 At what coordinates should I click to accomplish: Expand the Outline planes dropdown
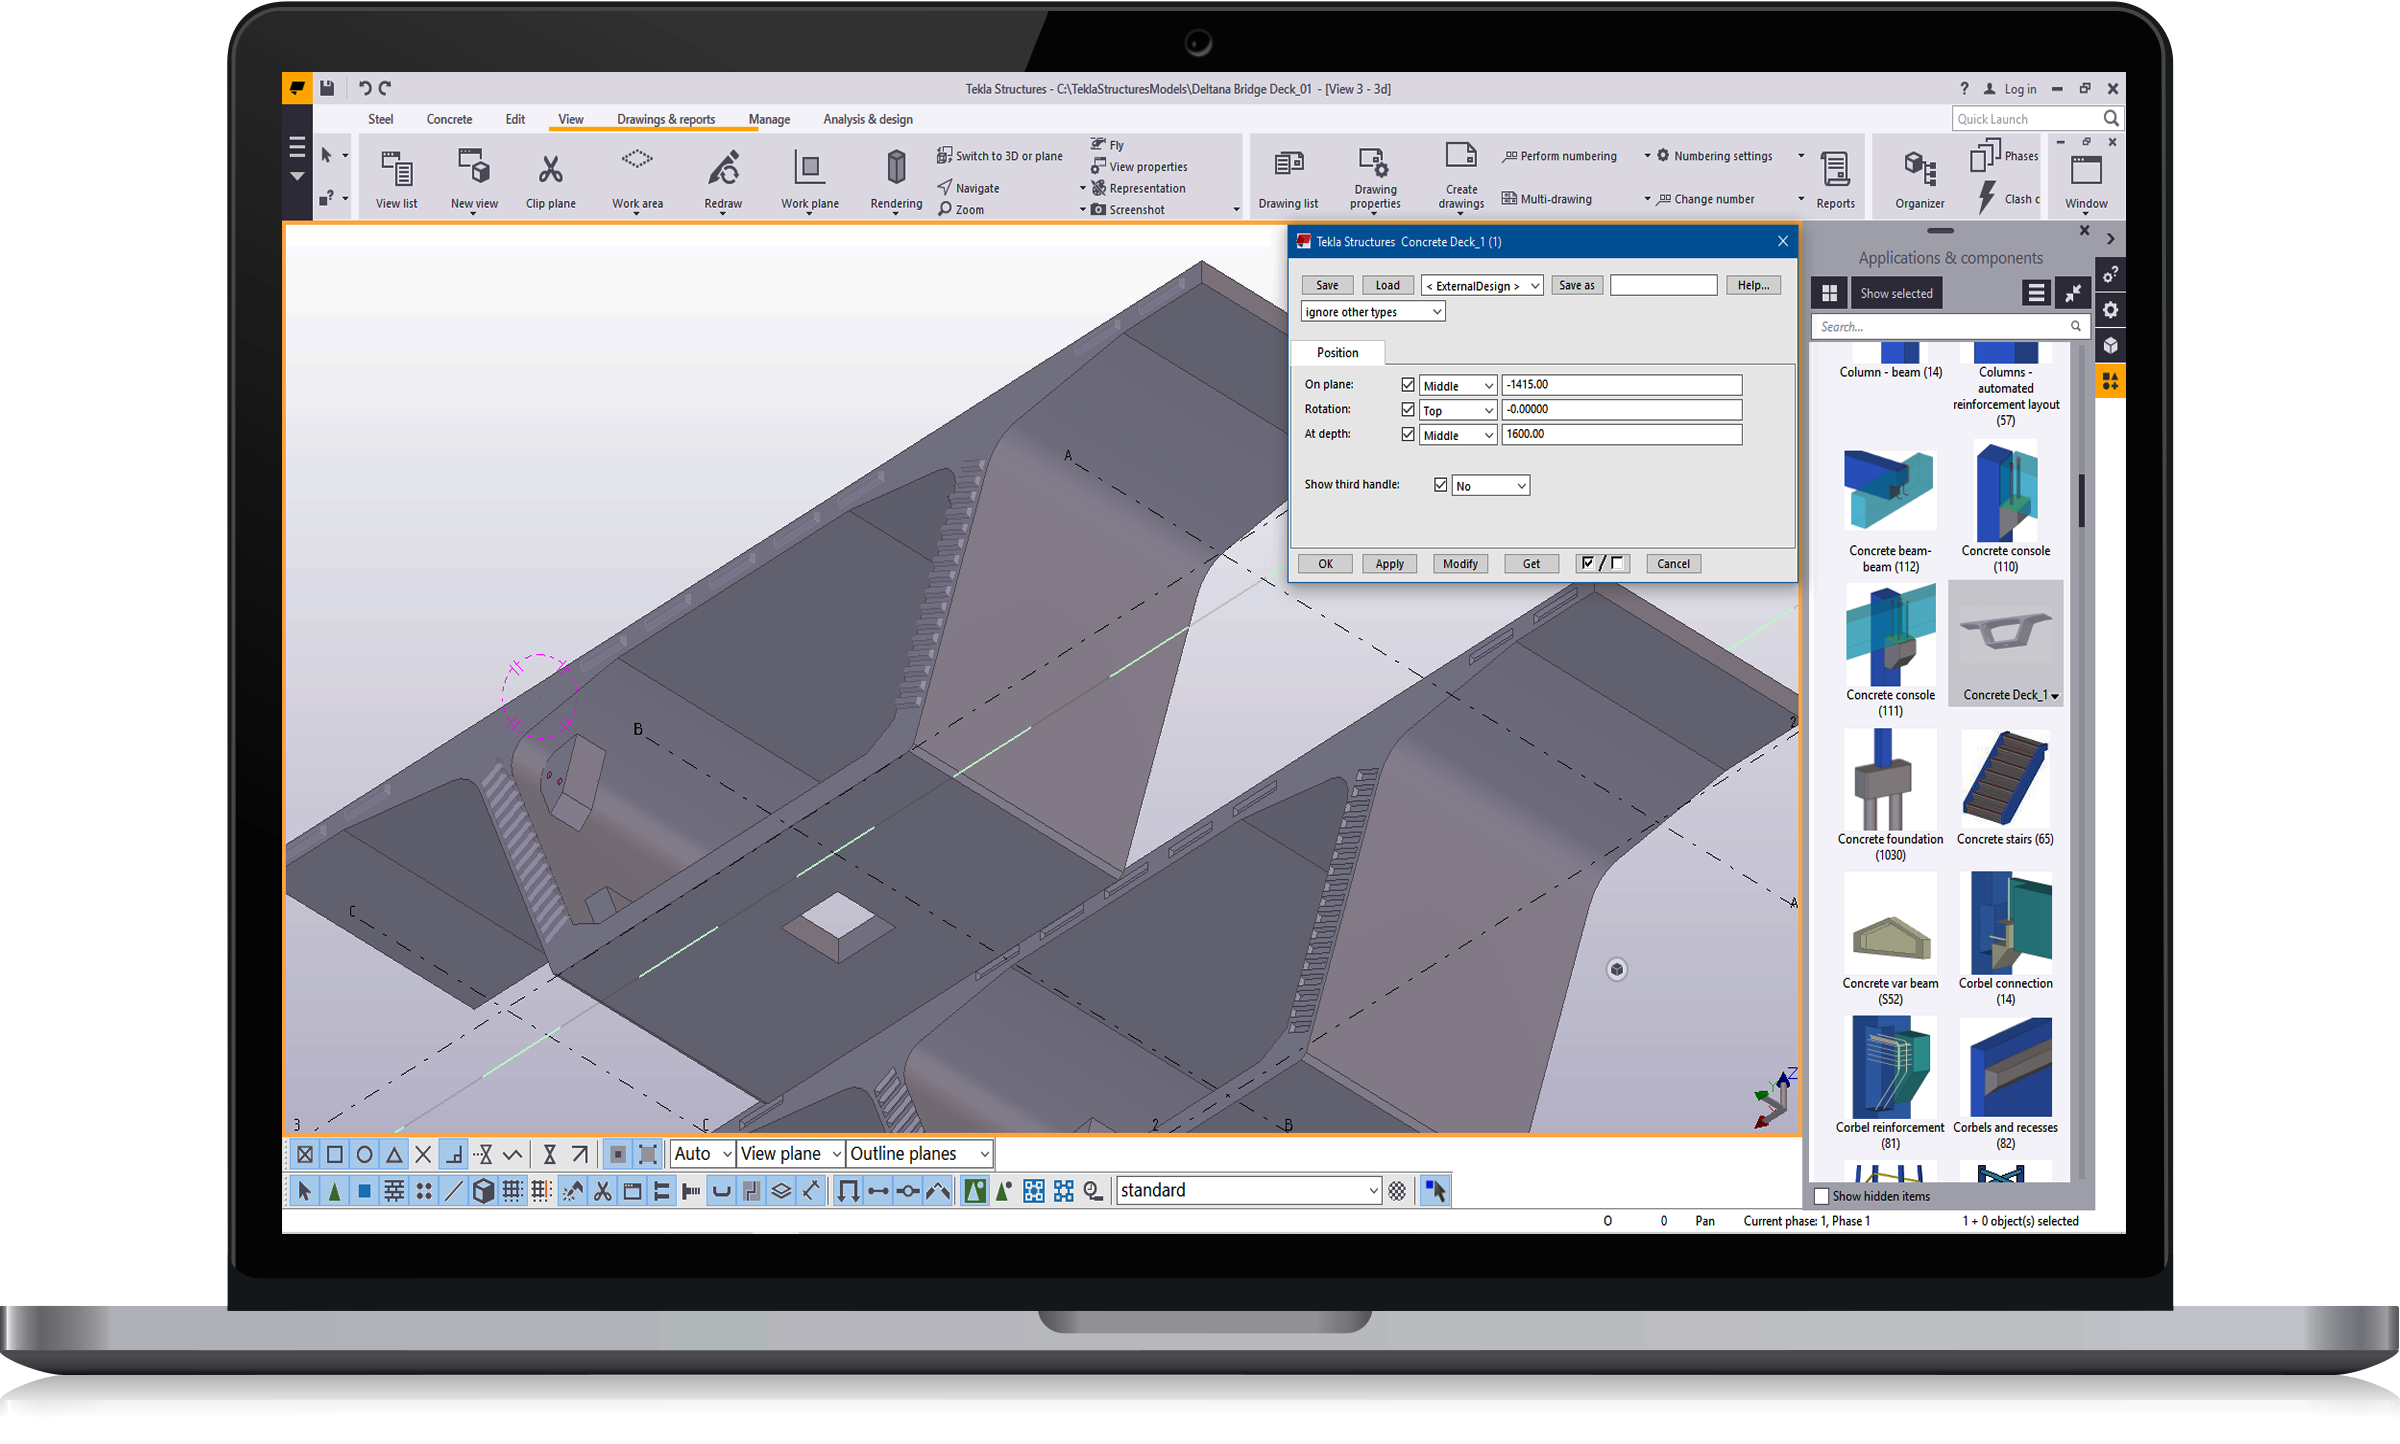(984, 1154)
